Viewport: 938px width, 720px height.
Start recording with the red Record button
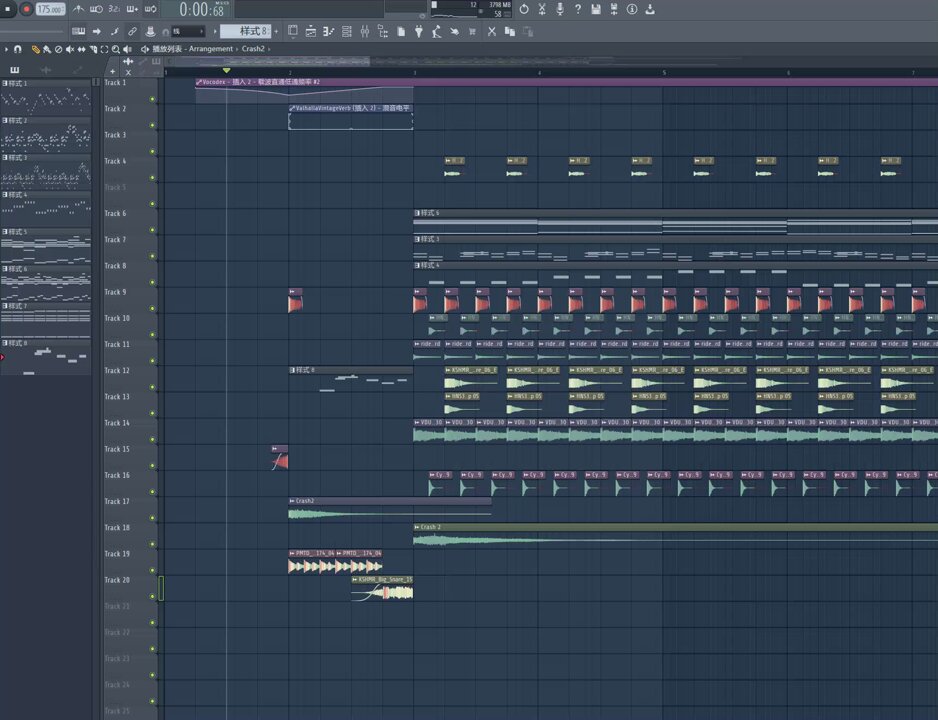point(26,9)
